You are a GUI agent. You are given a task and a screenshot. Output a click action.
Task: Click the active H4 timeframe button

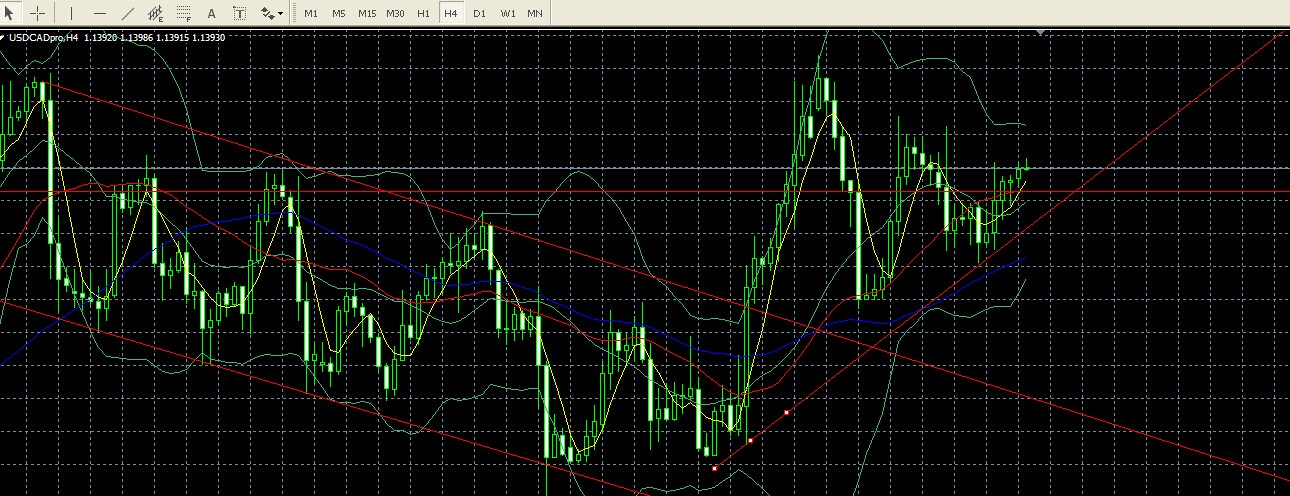[x=451, y=13]
